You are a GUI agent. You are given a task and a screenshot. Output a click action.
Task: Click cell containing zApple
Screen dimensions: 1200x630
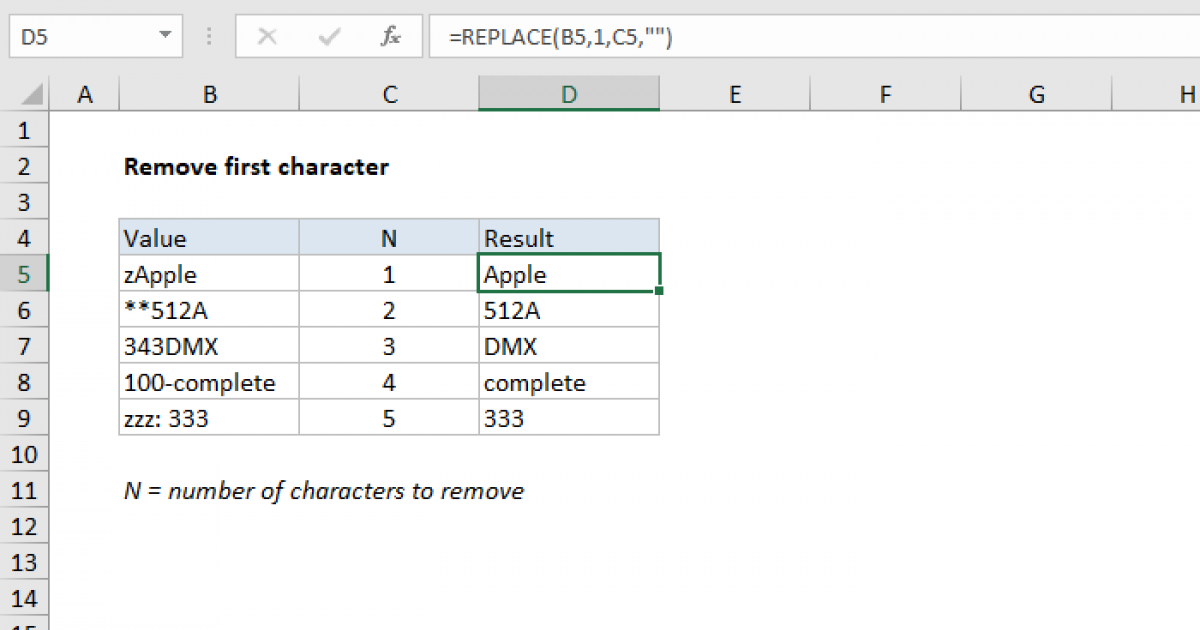(x=209, y=274)
